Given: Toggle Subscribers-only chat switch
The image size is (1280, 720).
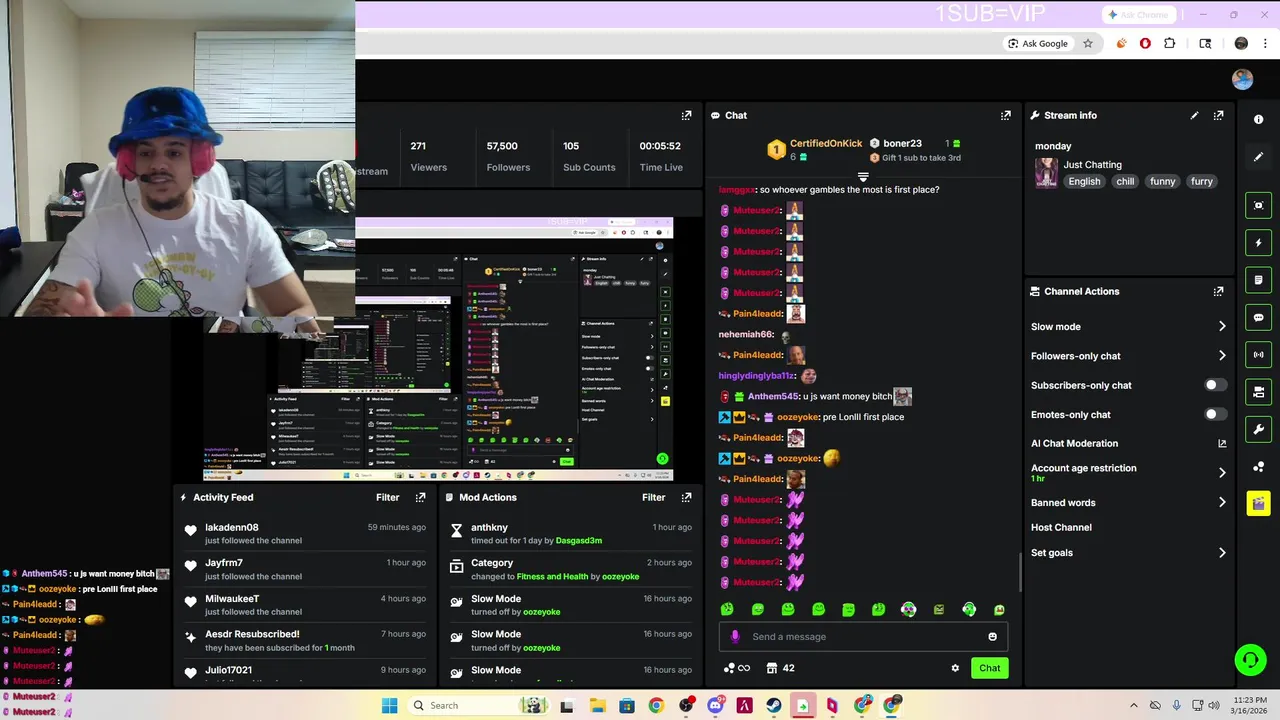Looking at the screenshot, I should (1215, 385).
